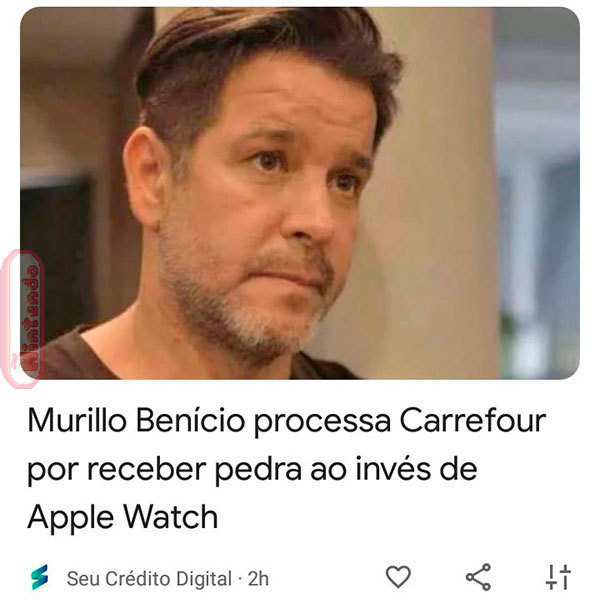The image size is (600, 603).
Task: Tap the Seu Crédito Digital logo icon
Action: [x=40, y=577]
